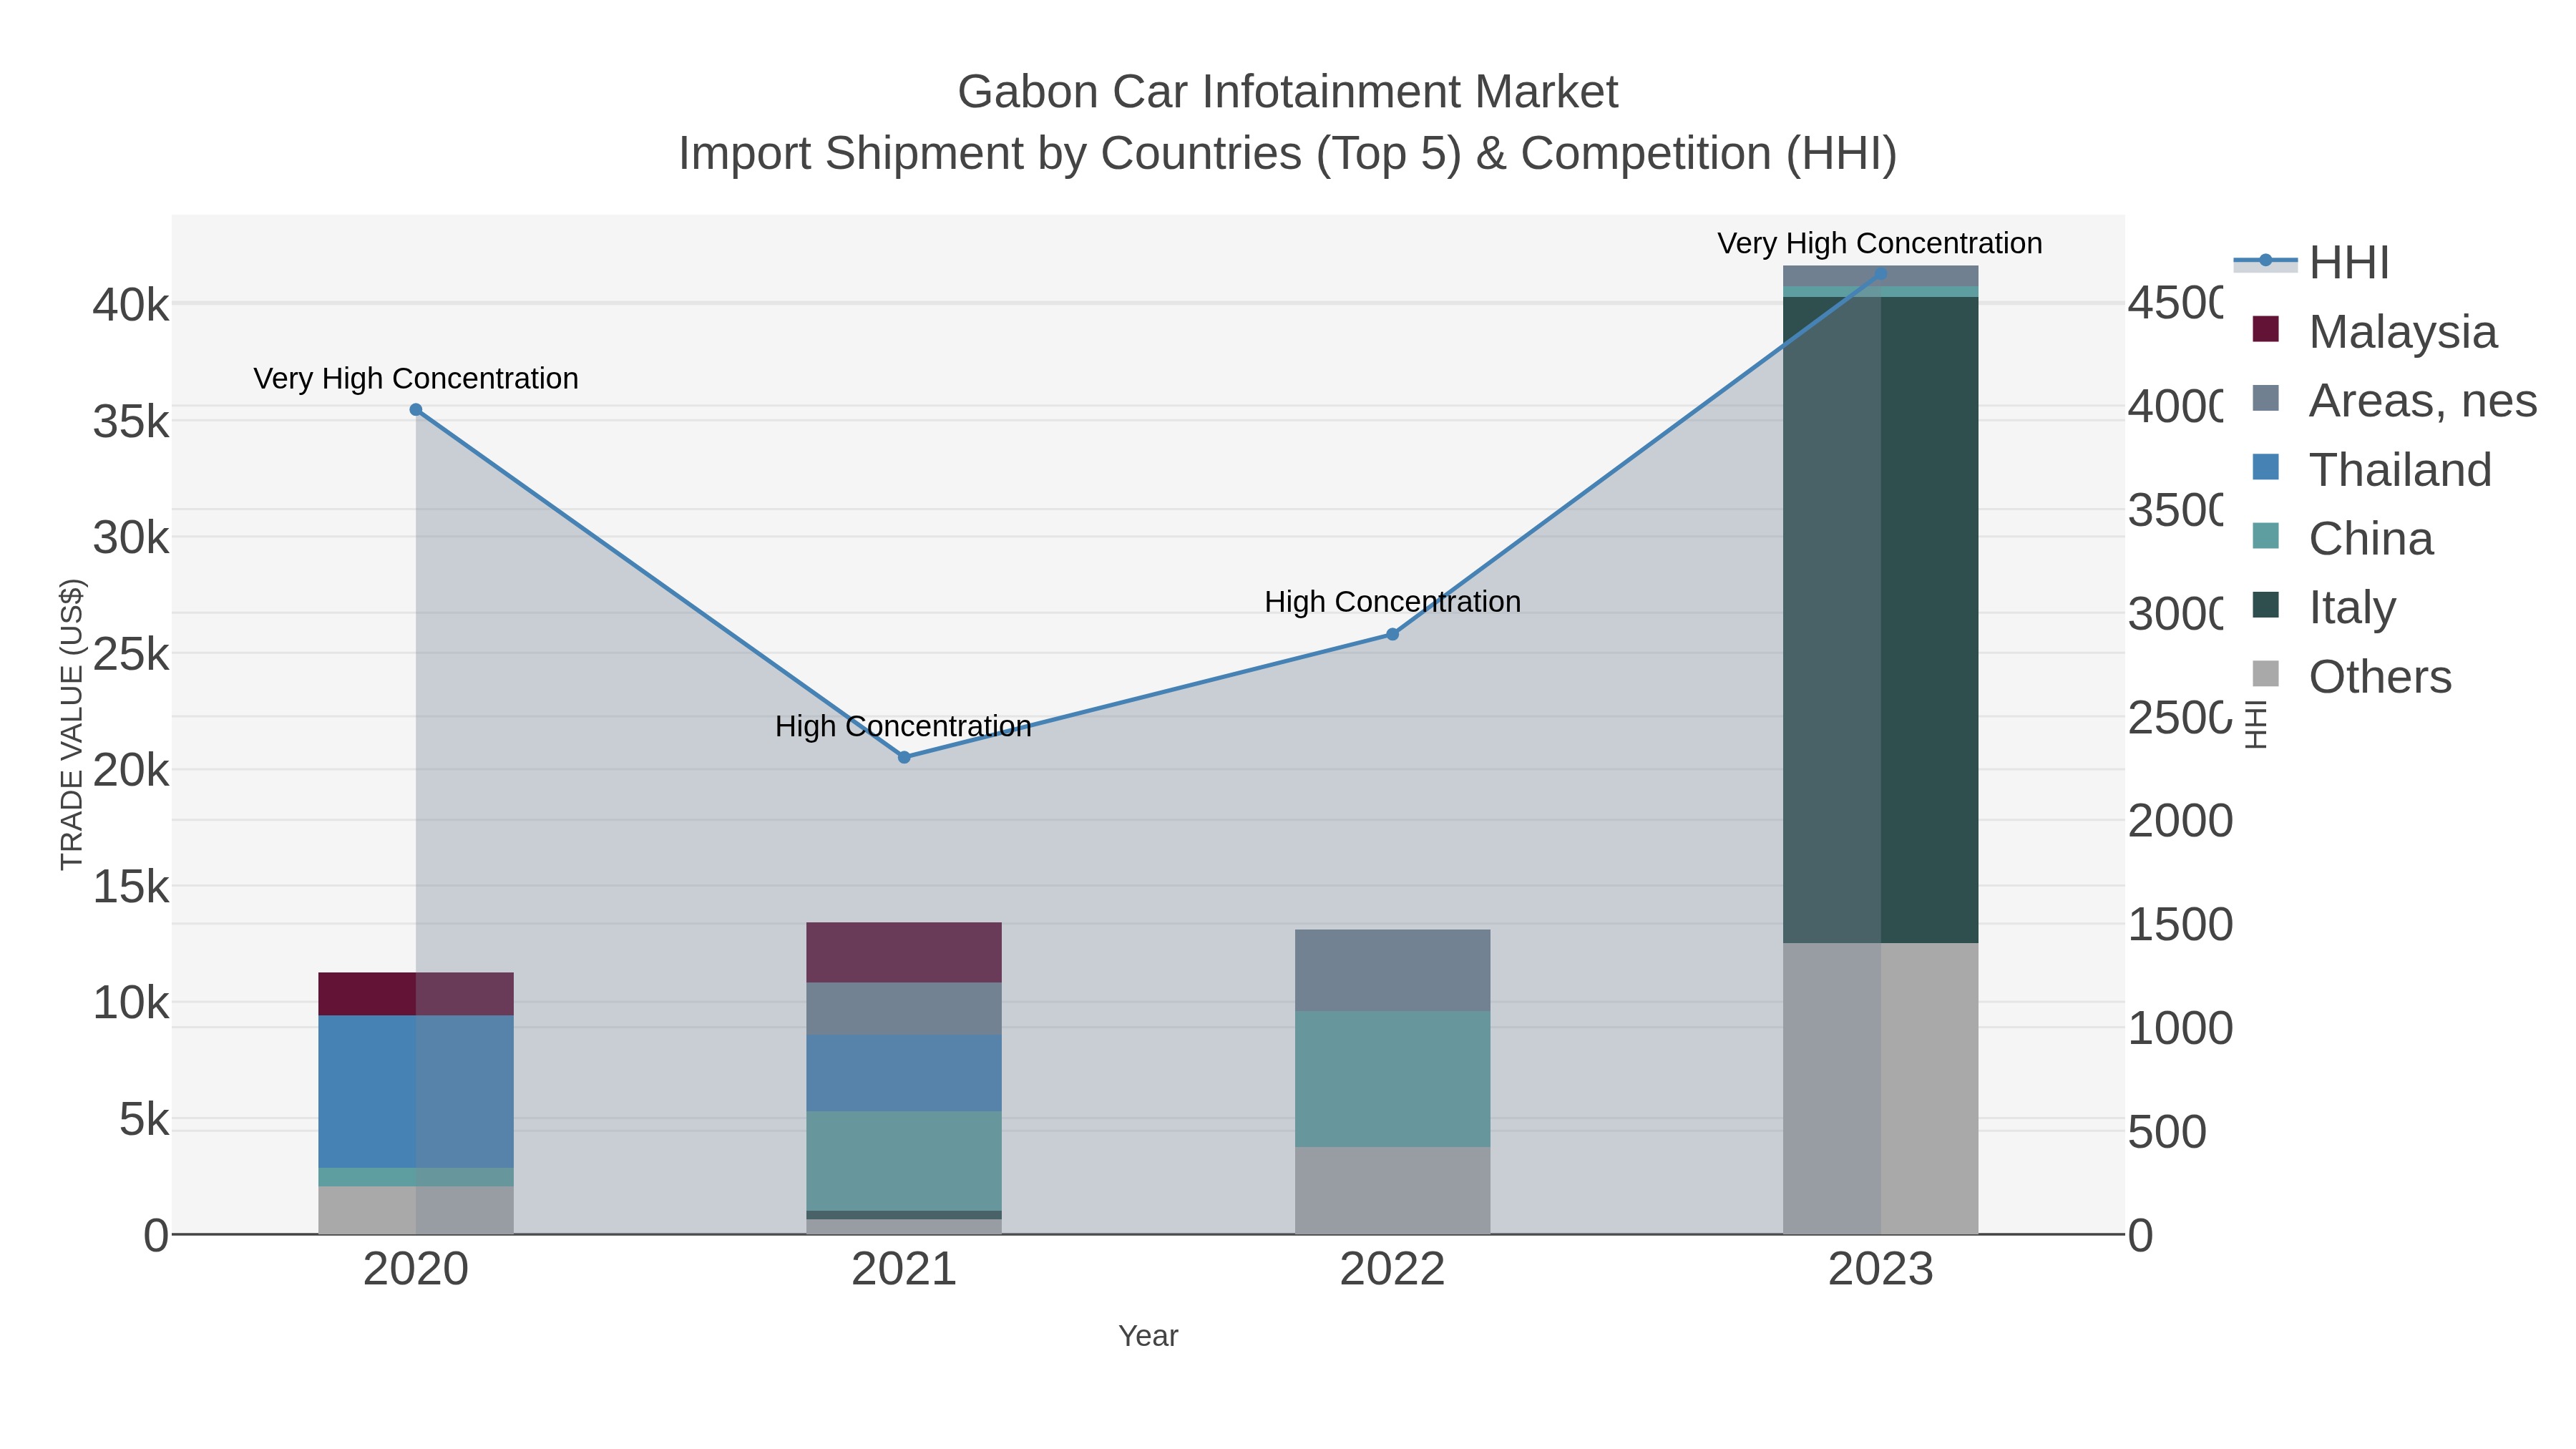The image size is (2576, 1449).
Task: Toggle the Thailand legend entry
Action: [2371, 469]
